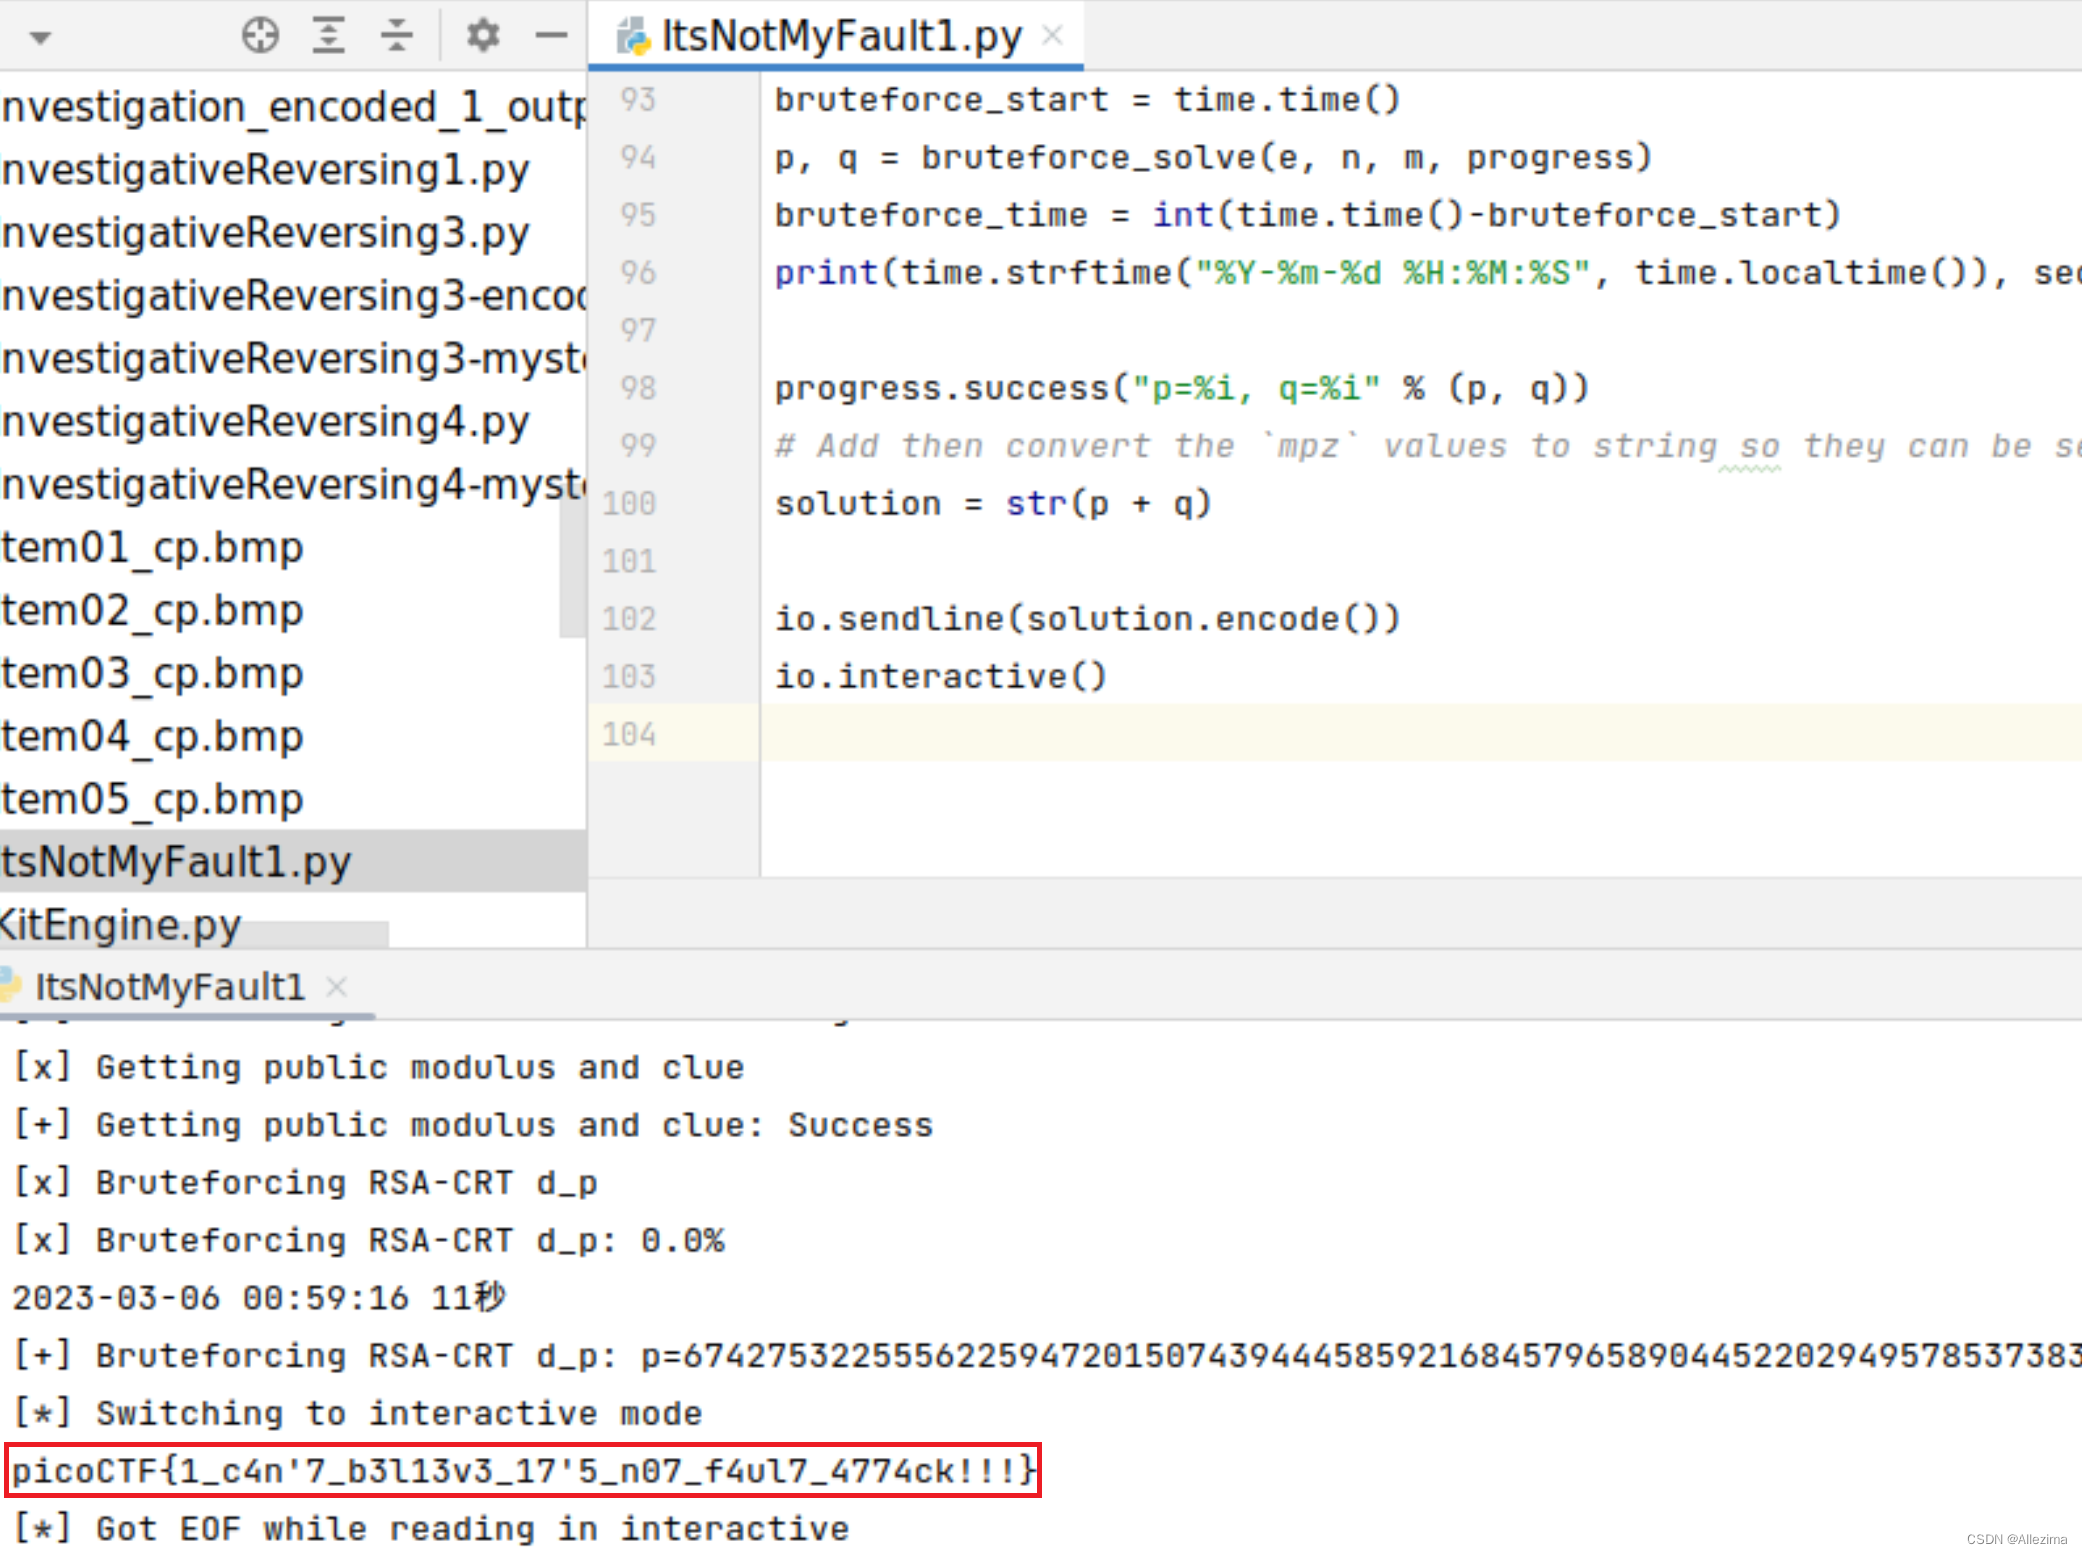Click the picoCTF flag output line
The image size is (2082, 1554).
click(522, 1470)
